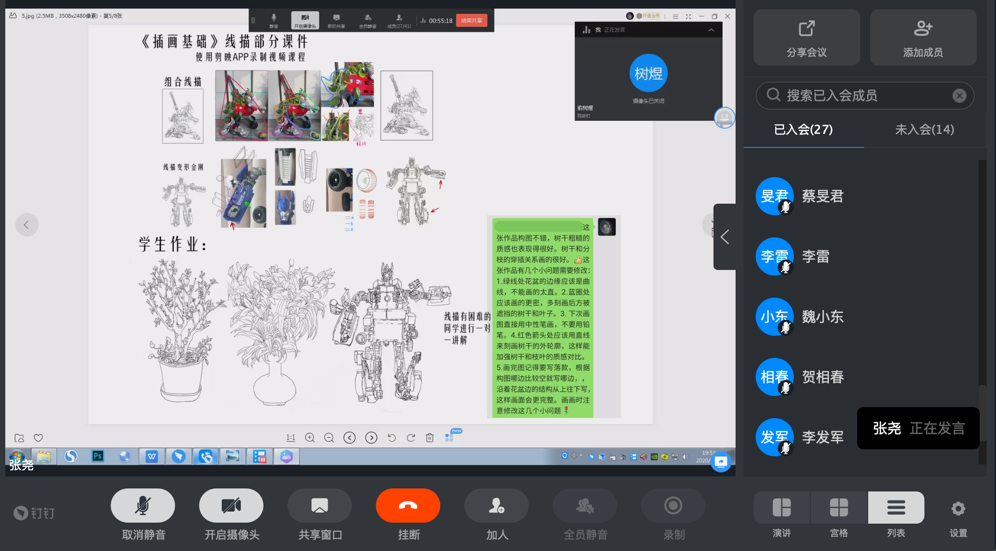Toggle mic badge on 蔡旻君 avatar

(x=786, y=207)
